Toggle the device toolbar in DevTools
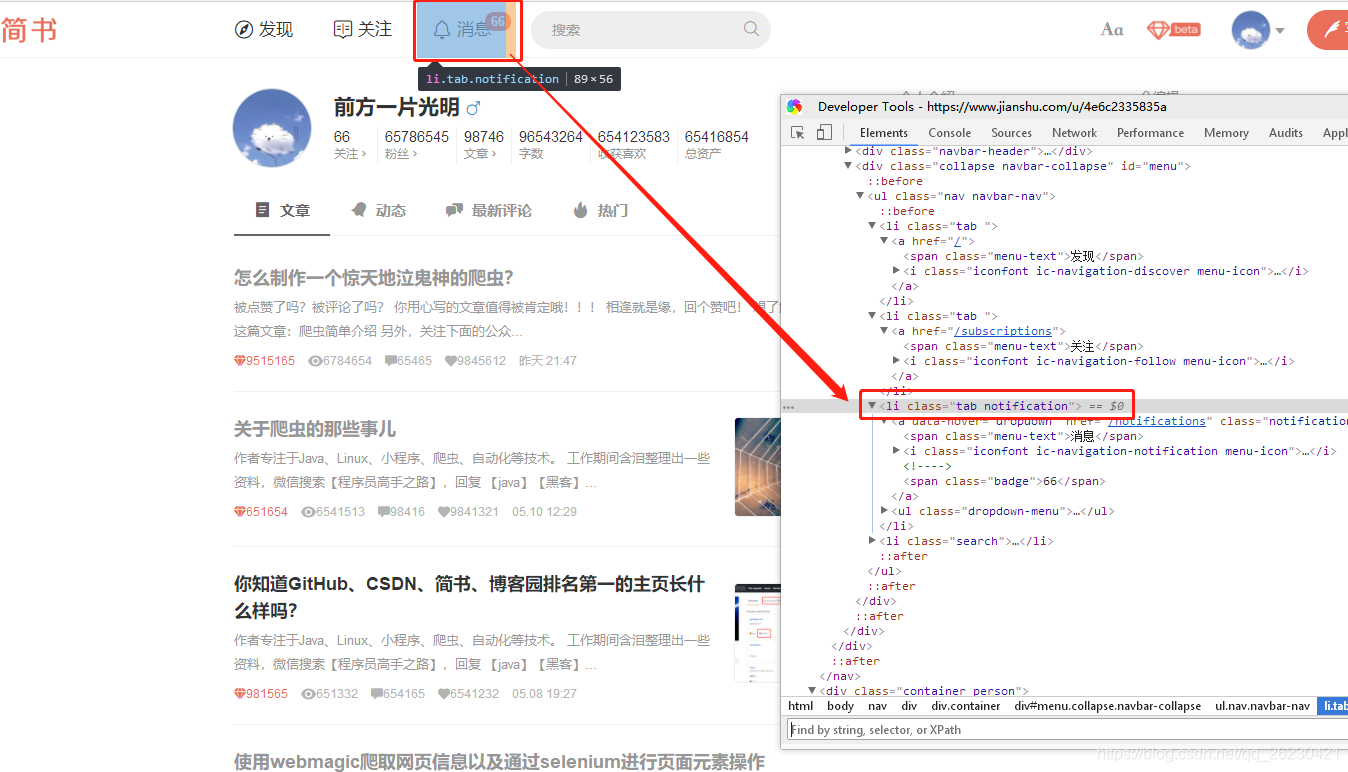Viewport: 1348px width, 772px height. click(x=823, y=132)
